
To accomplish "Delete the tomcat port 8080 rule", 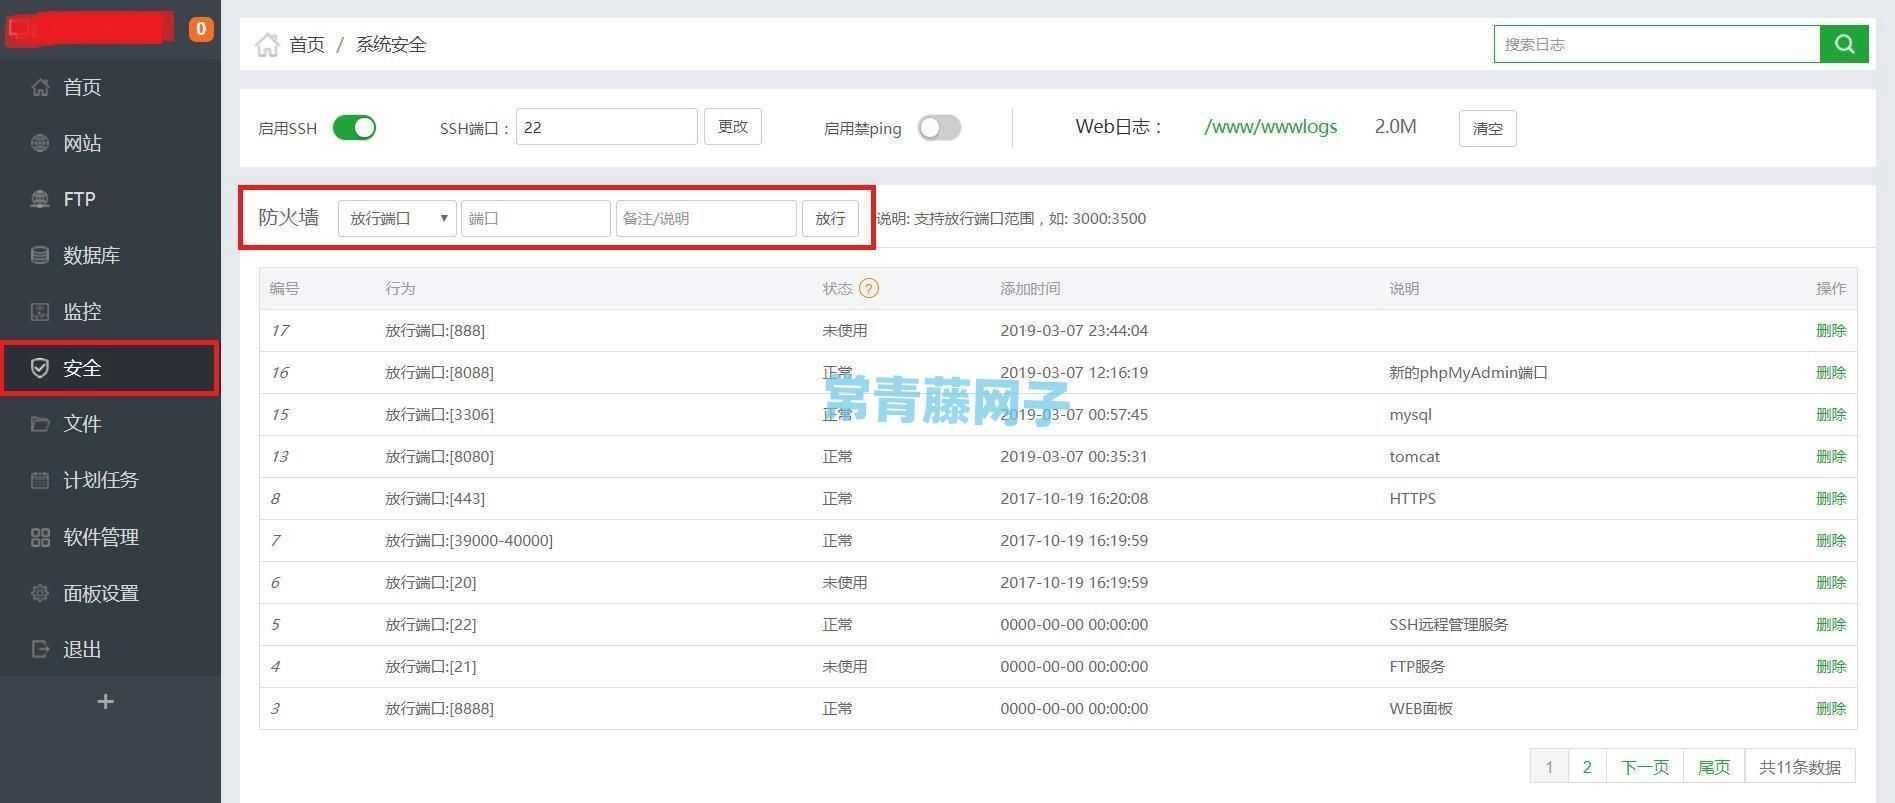I will click(x=1830, y=456).
